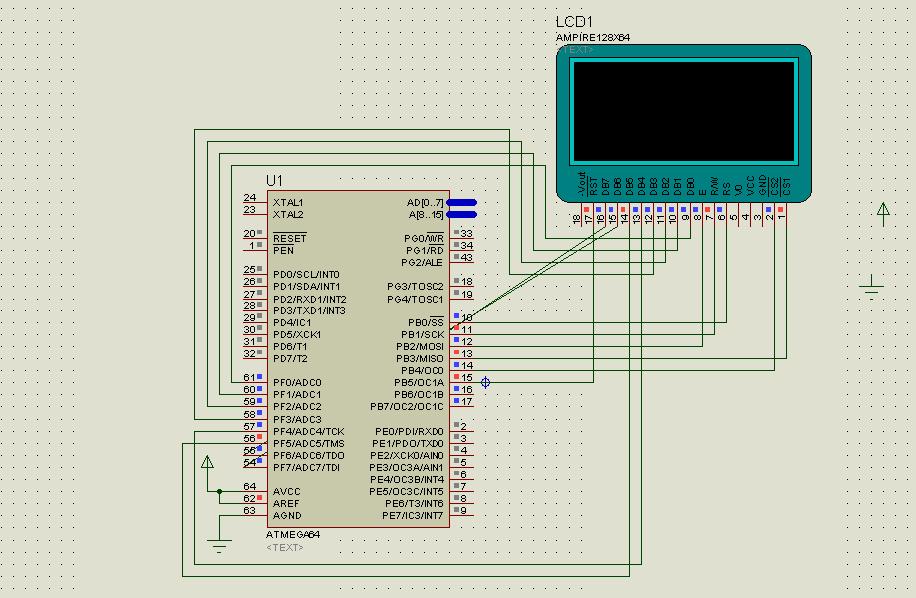Click pin number 33 next to PG0/WR

[x=467, y=233]
